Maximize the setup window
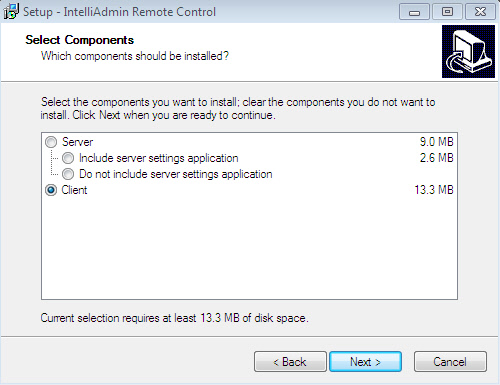This screenshot has height=385, width=500. 447,12
